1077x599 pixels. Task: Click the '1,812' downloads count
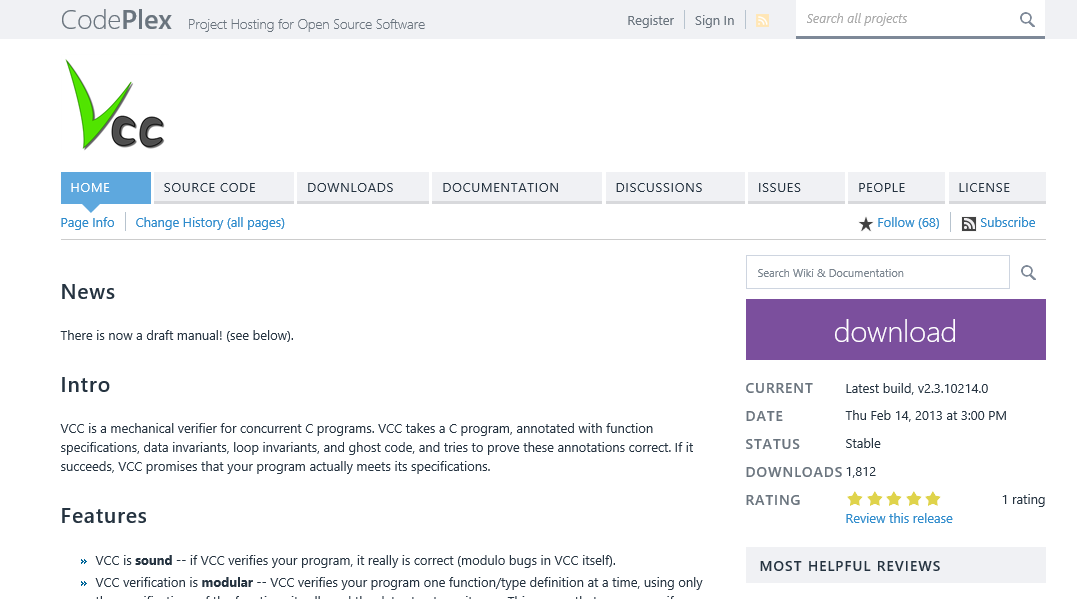861,472
